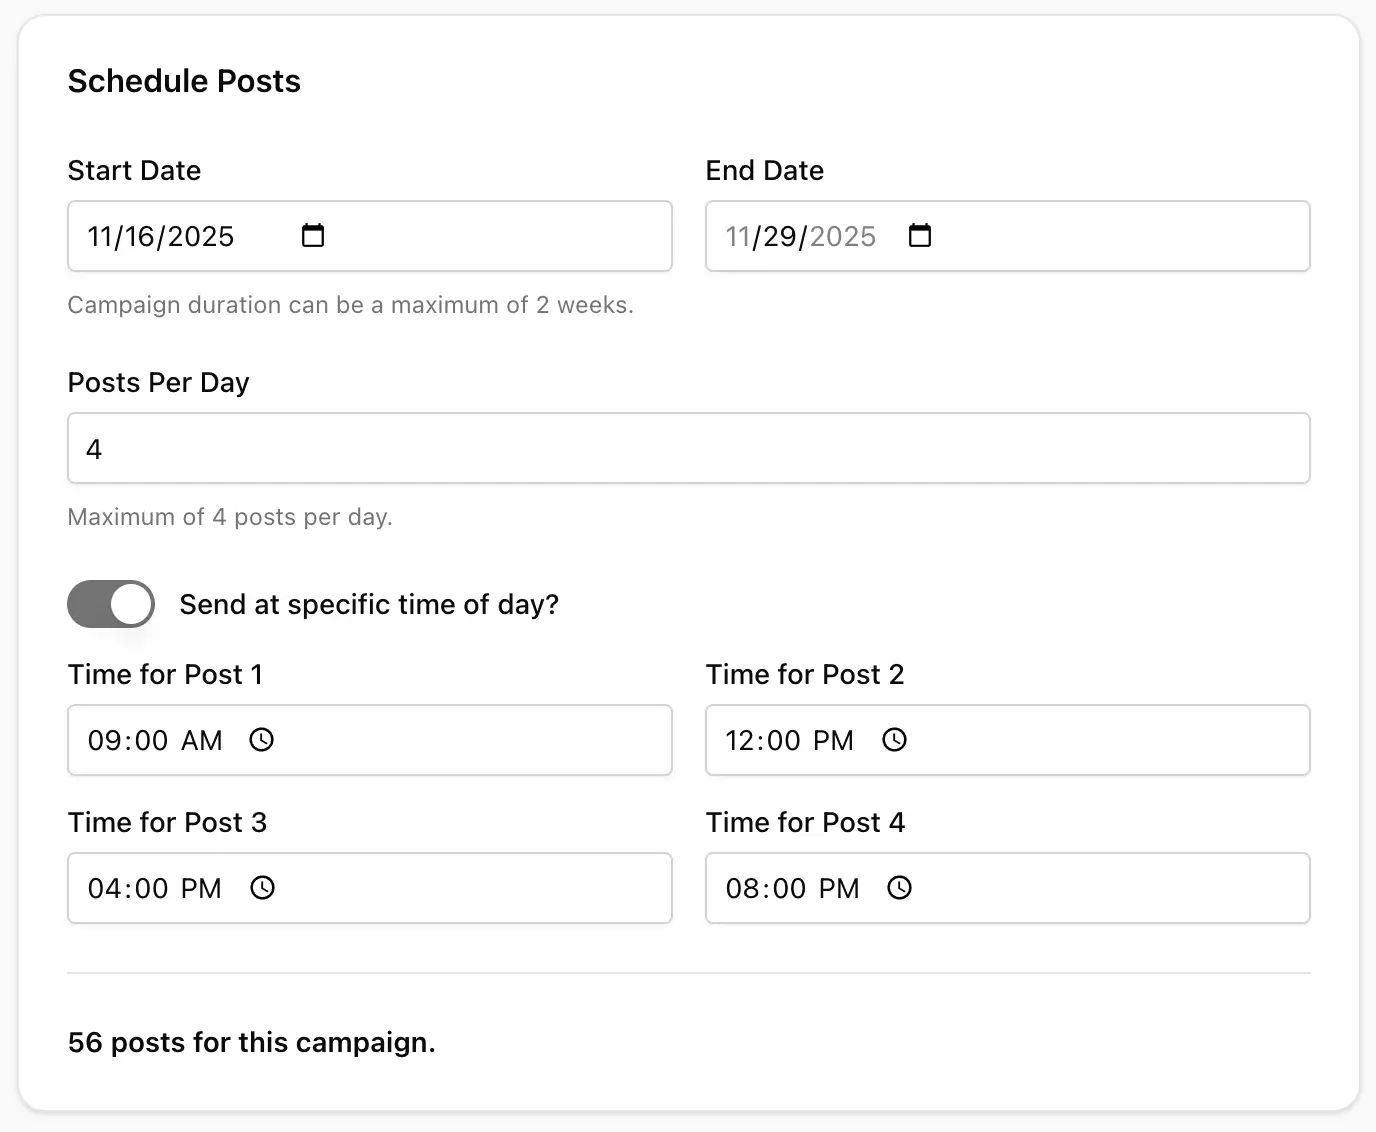Click the clock icon for Post 2 time
The image size is (1376, 1132).
coord(895,740)
